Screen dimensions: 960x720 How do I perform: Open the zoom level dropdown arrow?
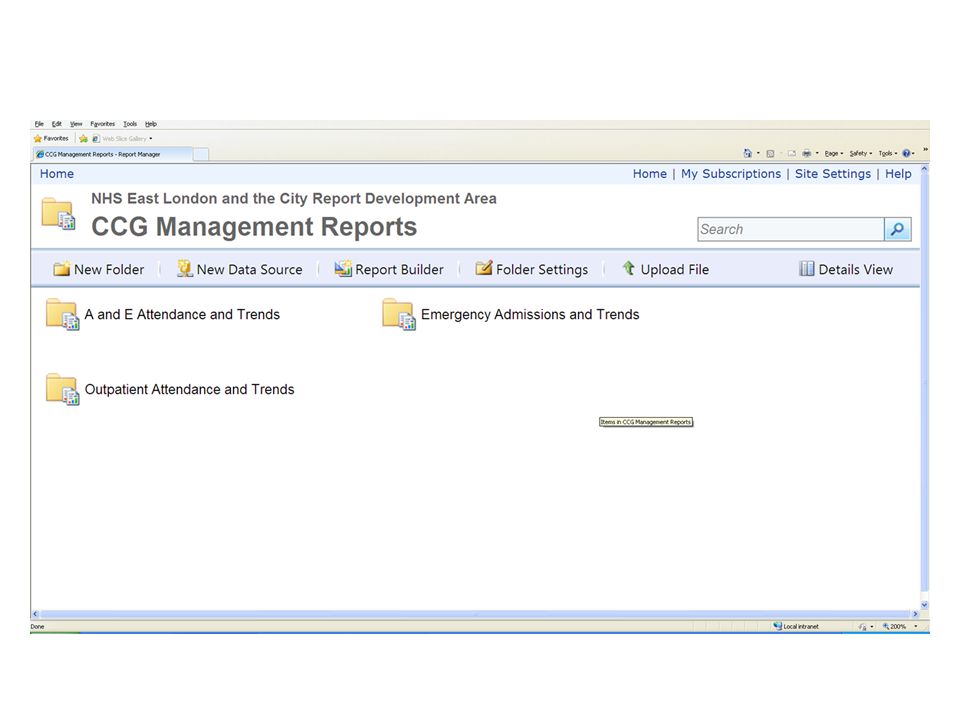click(916, 626)
